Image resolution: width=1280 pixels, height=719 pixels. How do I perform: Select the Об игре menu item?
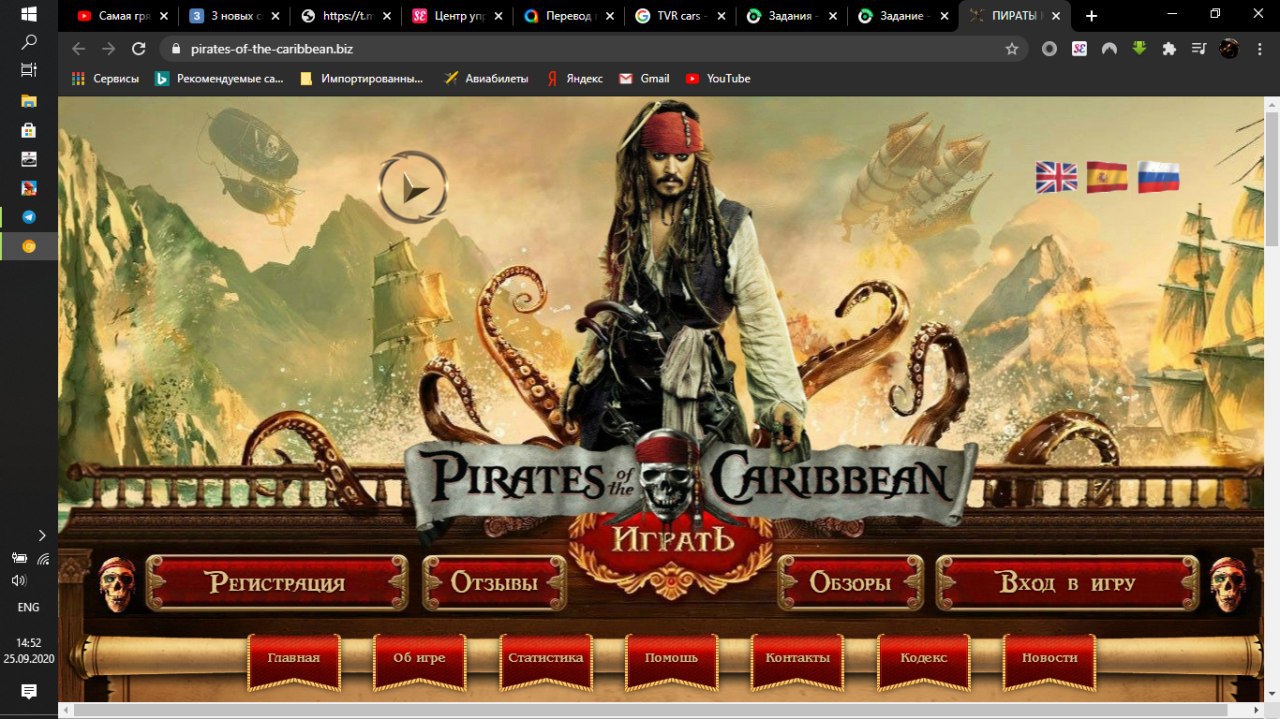[419, 659]
